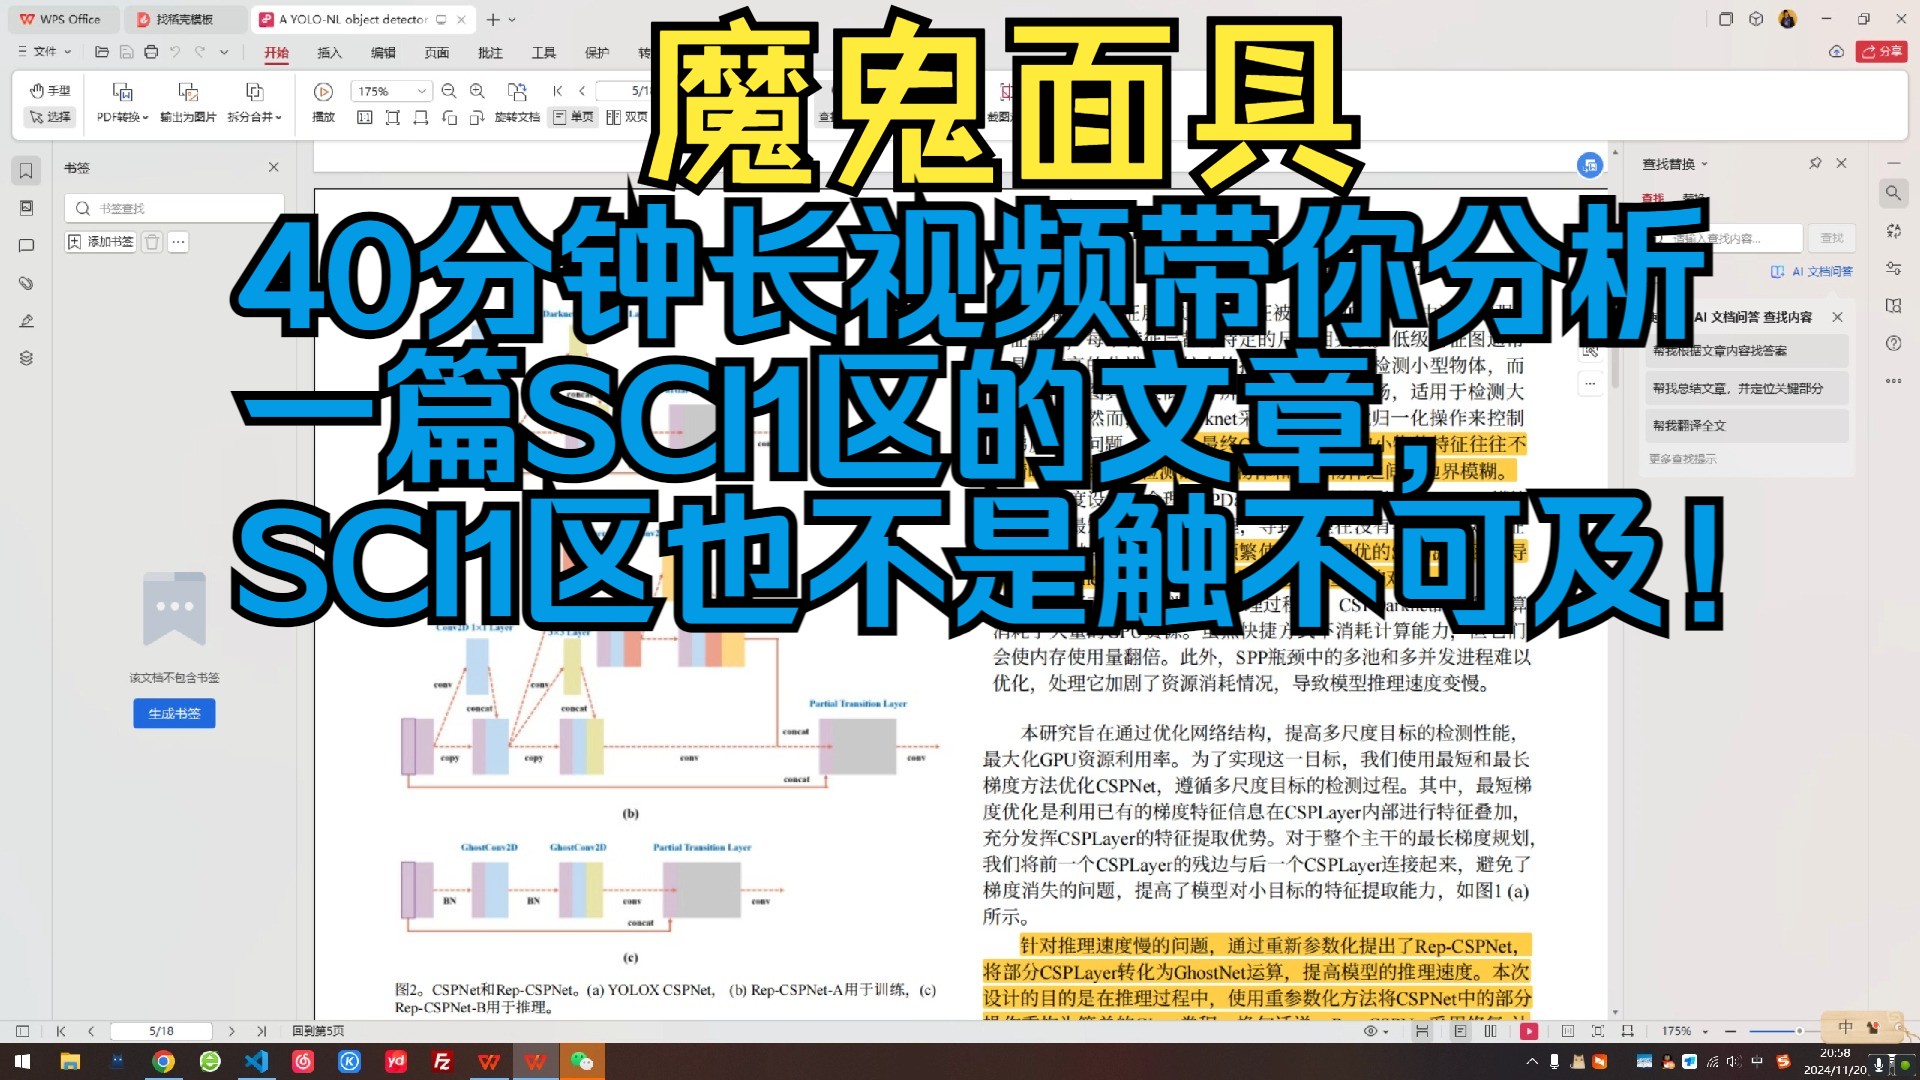Image resolution: width=1920 pixels, height=1080 pixels.
Task: Go to previous page toolbar arrow
Action: pyautogui.click(x=582, y=91)
